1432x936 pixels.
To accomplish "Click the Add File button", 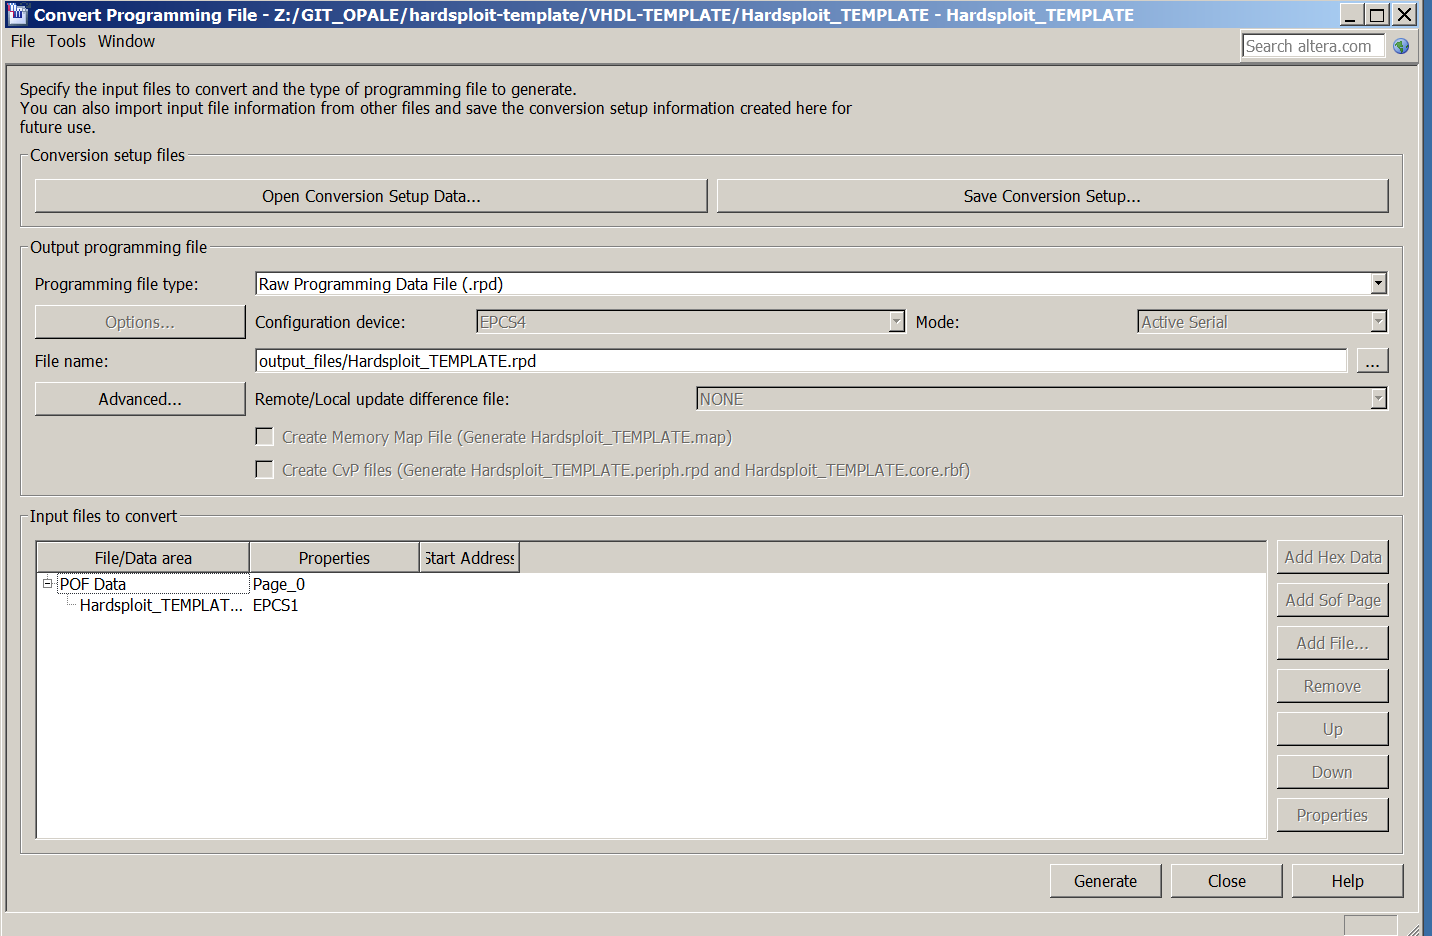I will (1333, 643).
